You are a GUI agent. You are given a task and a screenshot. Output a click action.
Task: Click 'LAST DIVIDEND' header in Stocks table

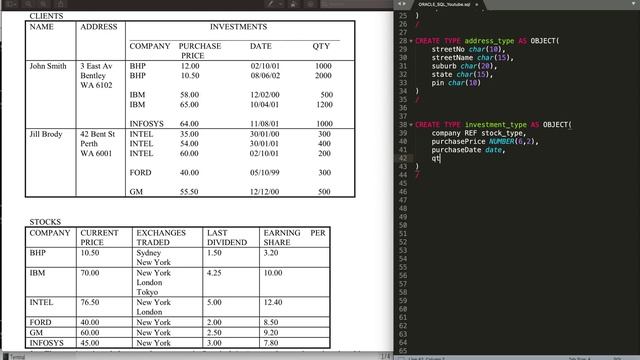[x=227, y=238]
